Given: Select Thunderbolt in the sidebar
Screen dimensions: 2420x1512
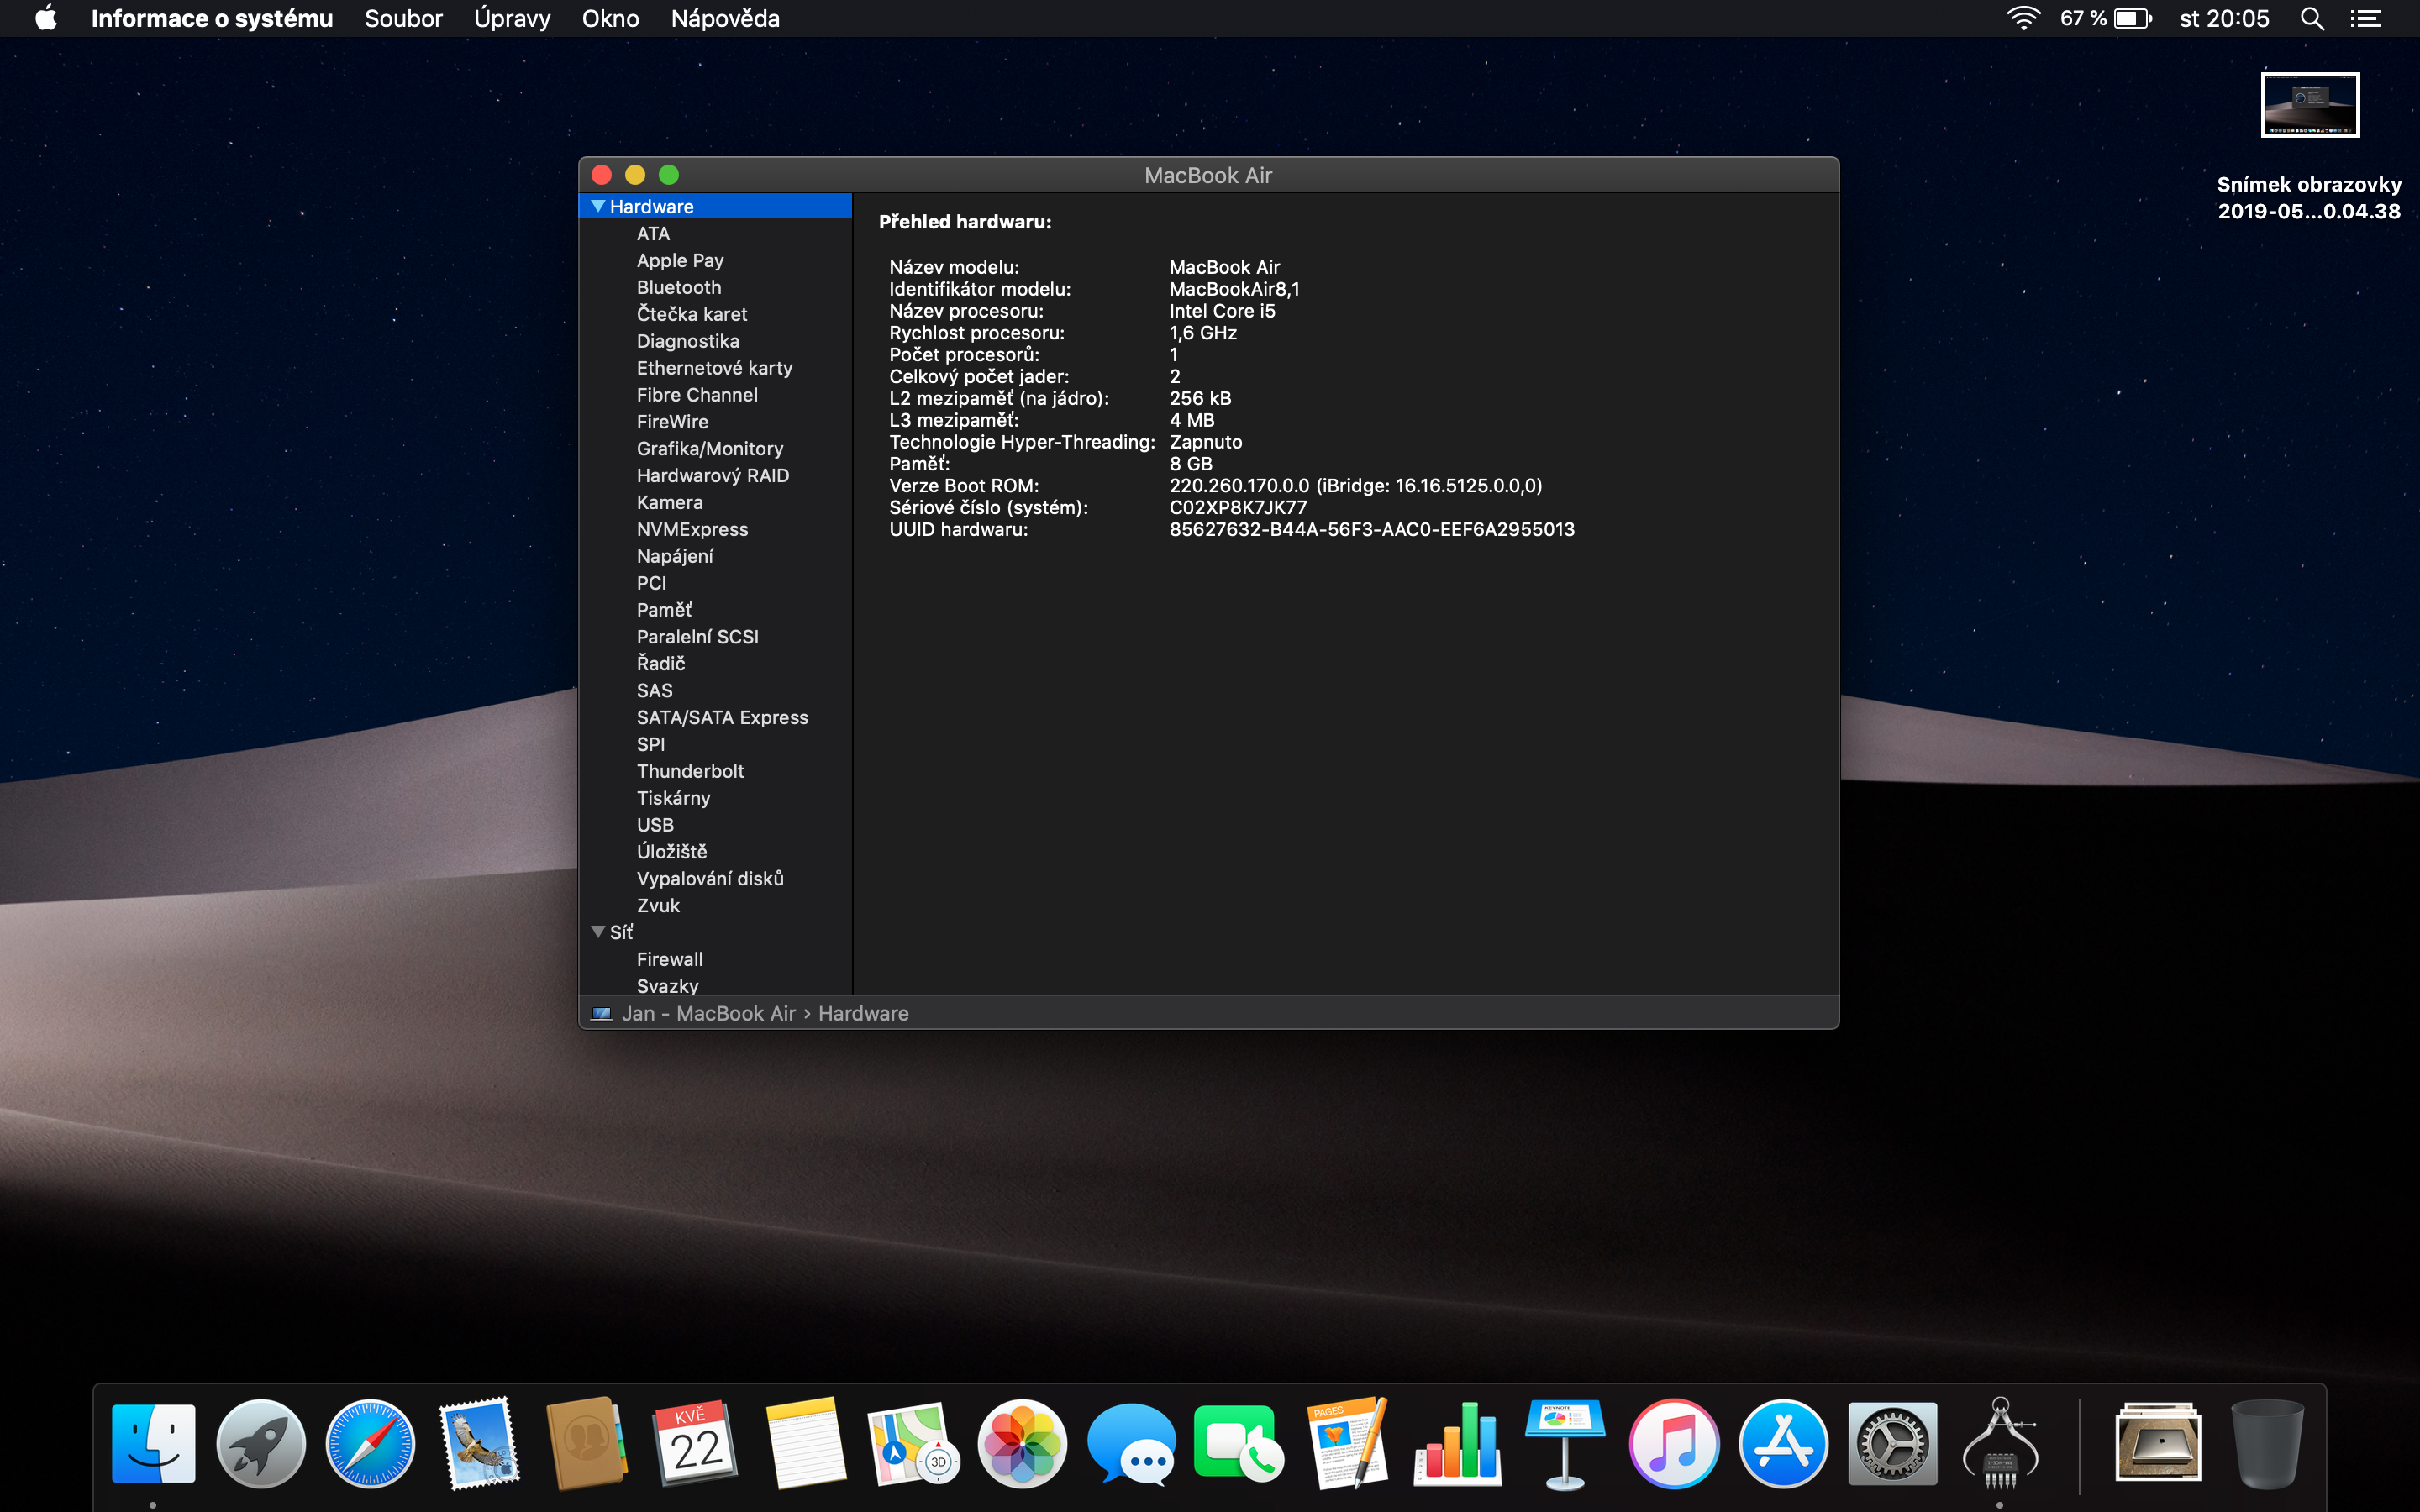Looking at the screenshot, I should 690,771.
